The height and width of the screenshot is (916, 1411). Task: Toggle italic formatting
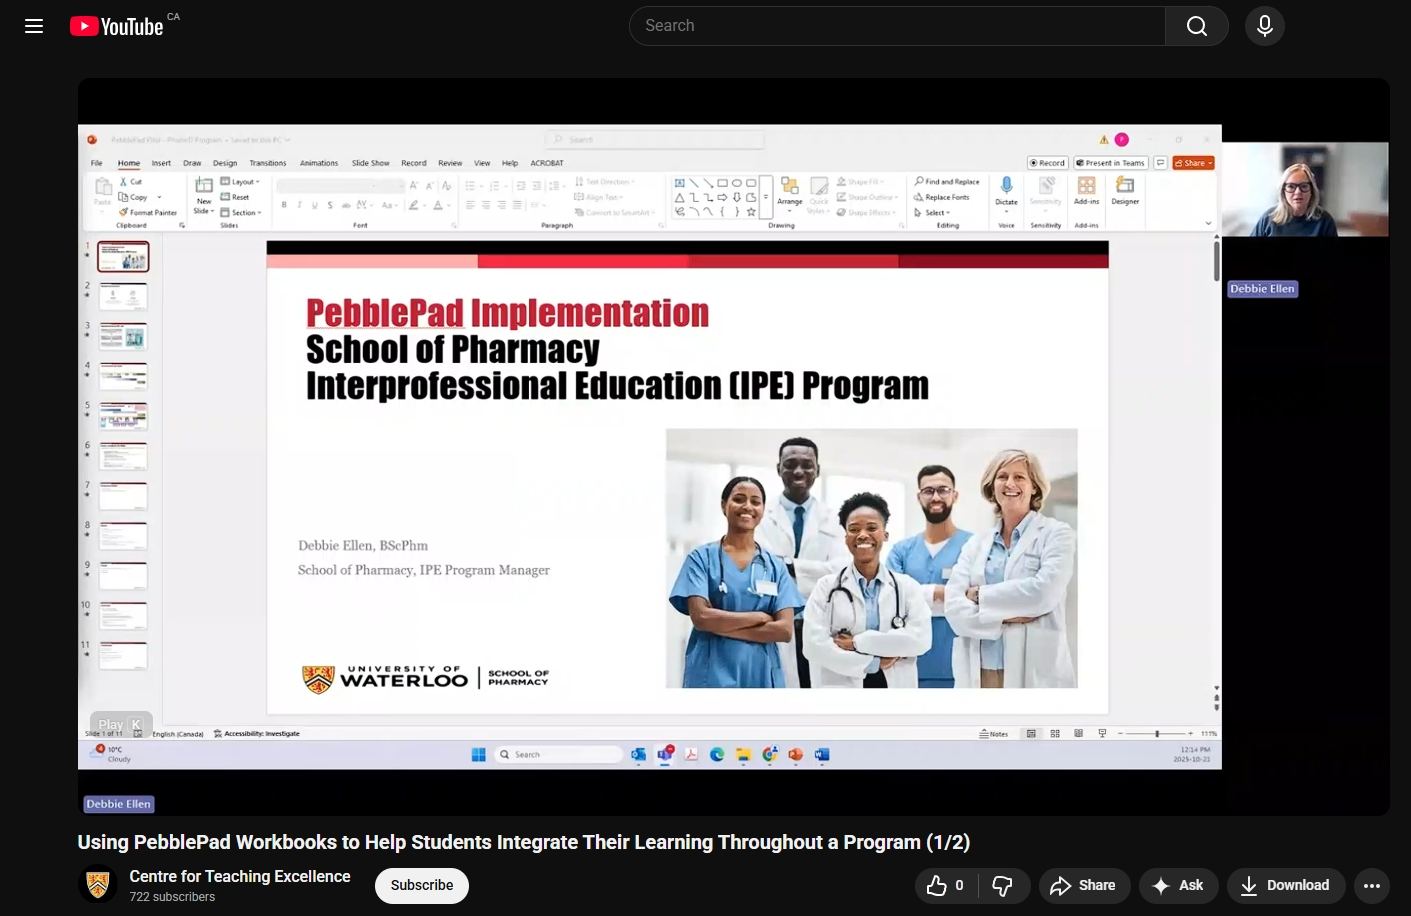pos(299,204)
